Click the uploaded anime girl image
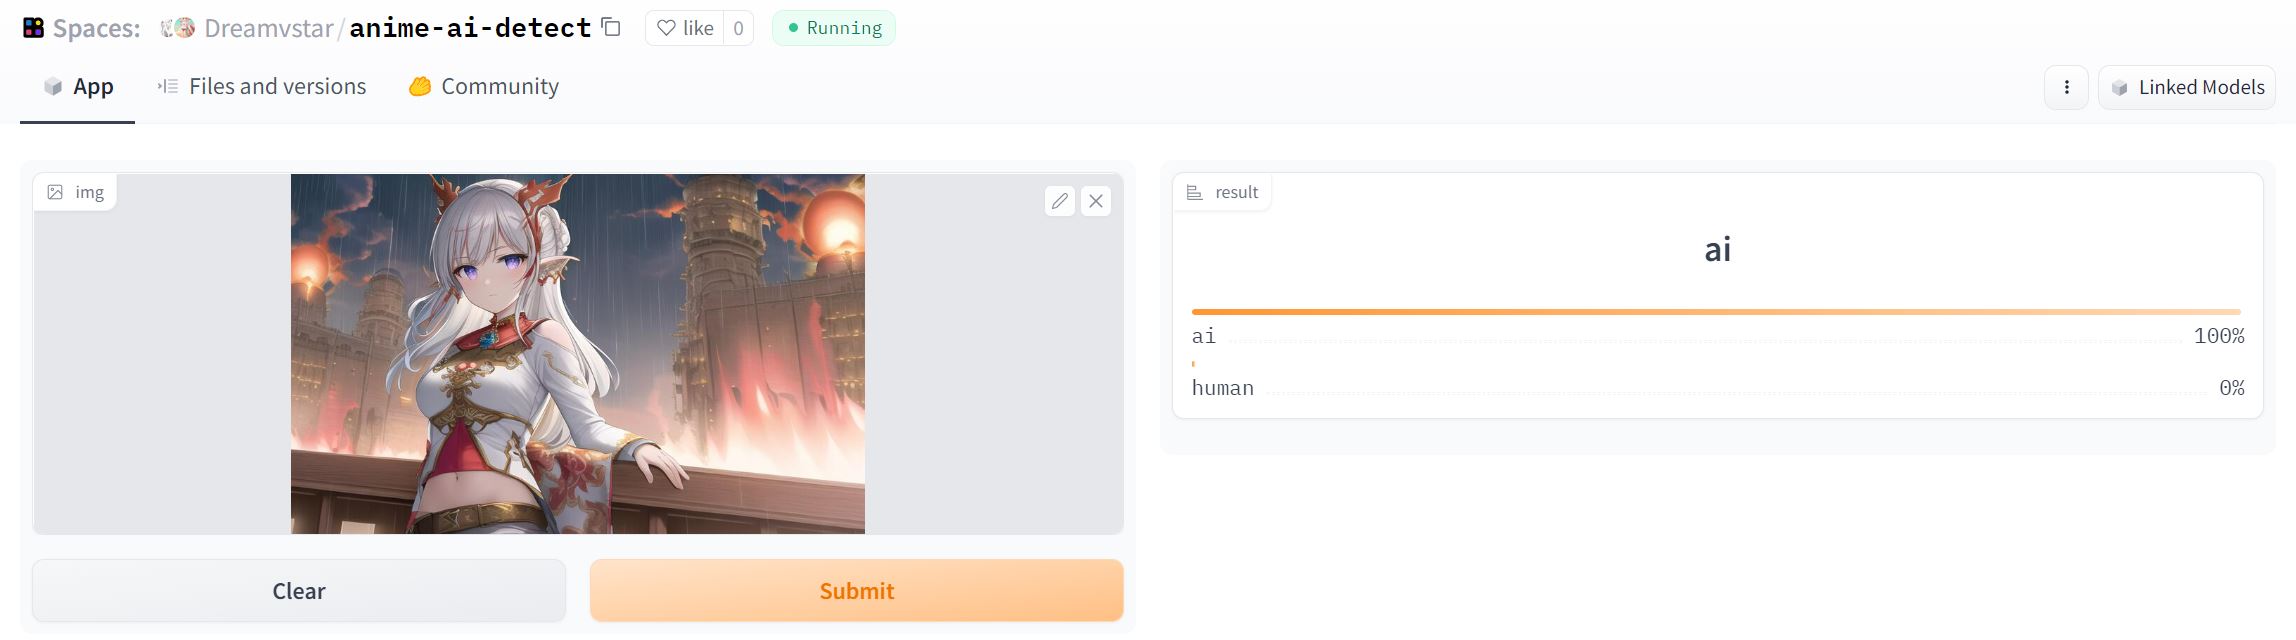The width and height of the screenshot is (2296, 640). click(578, 354)
